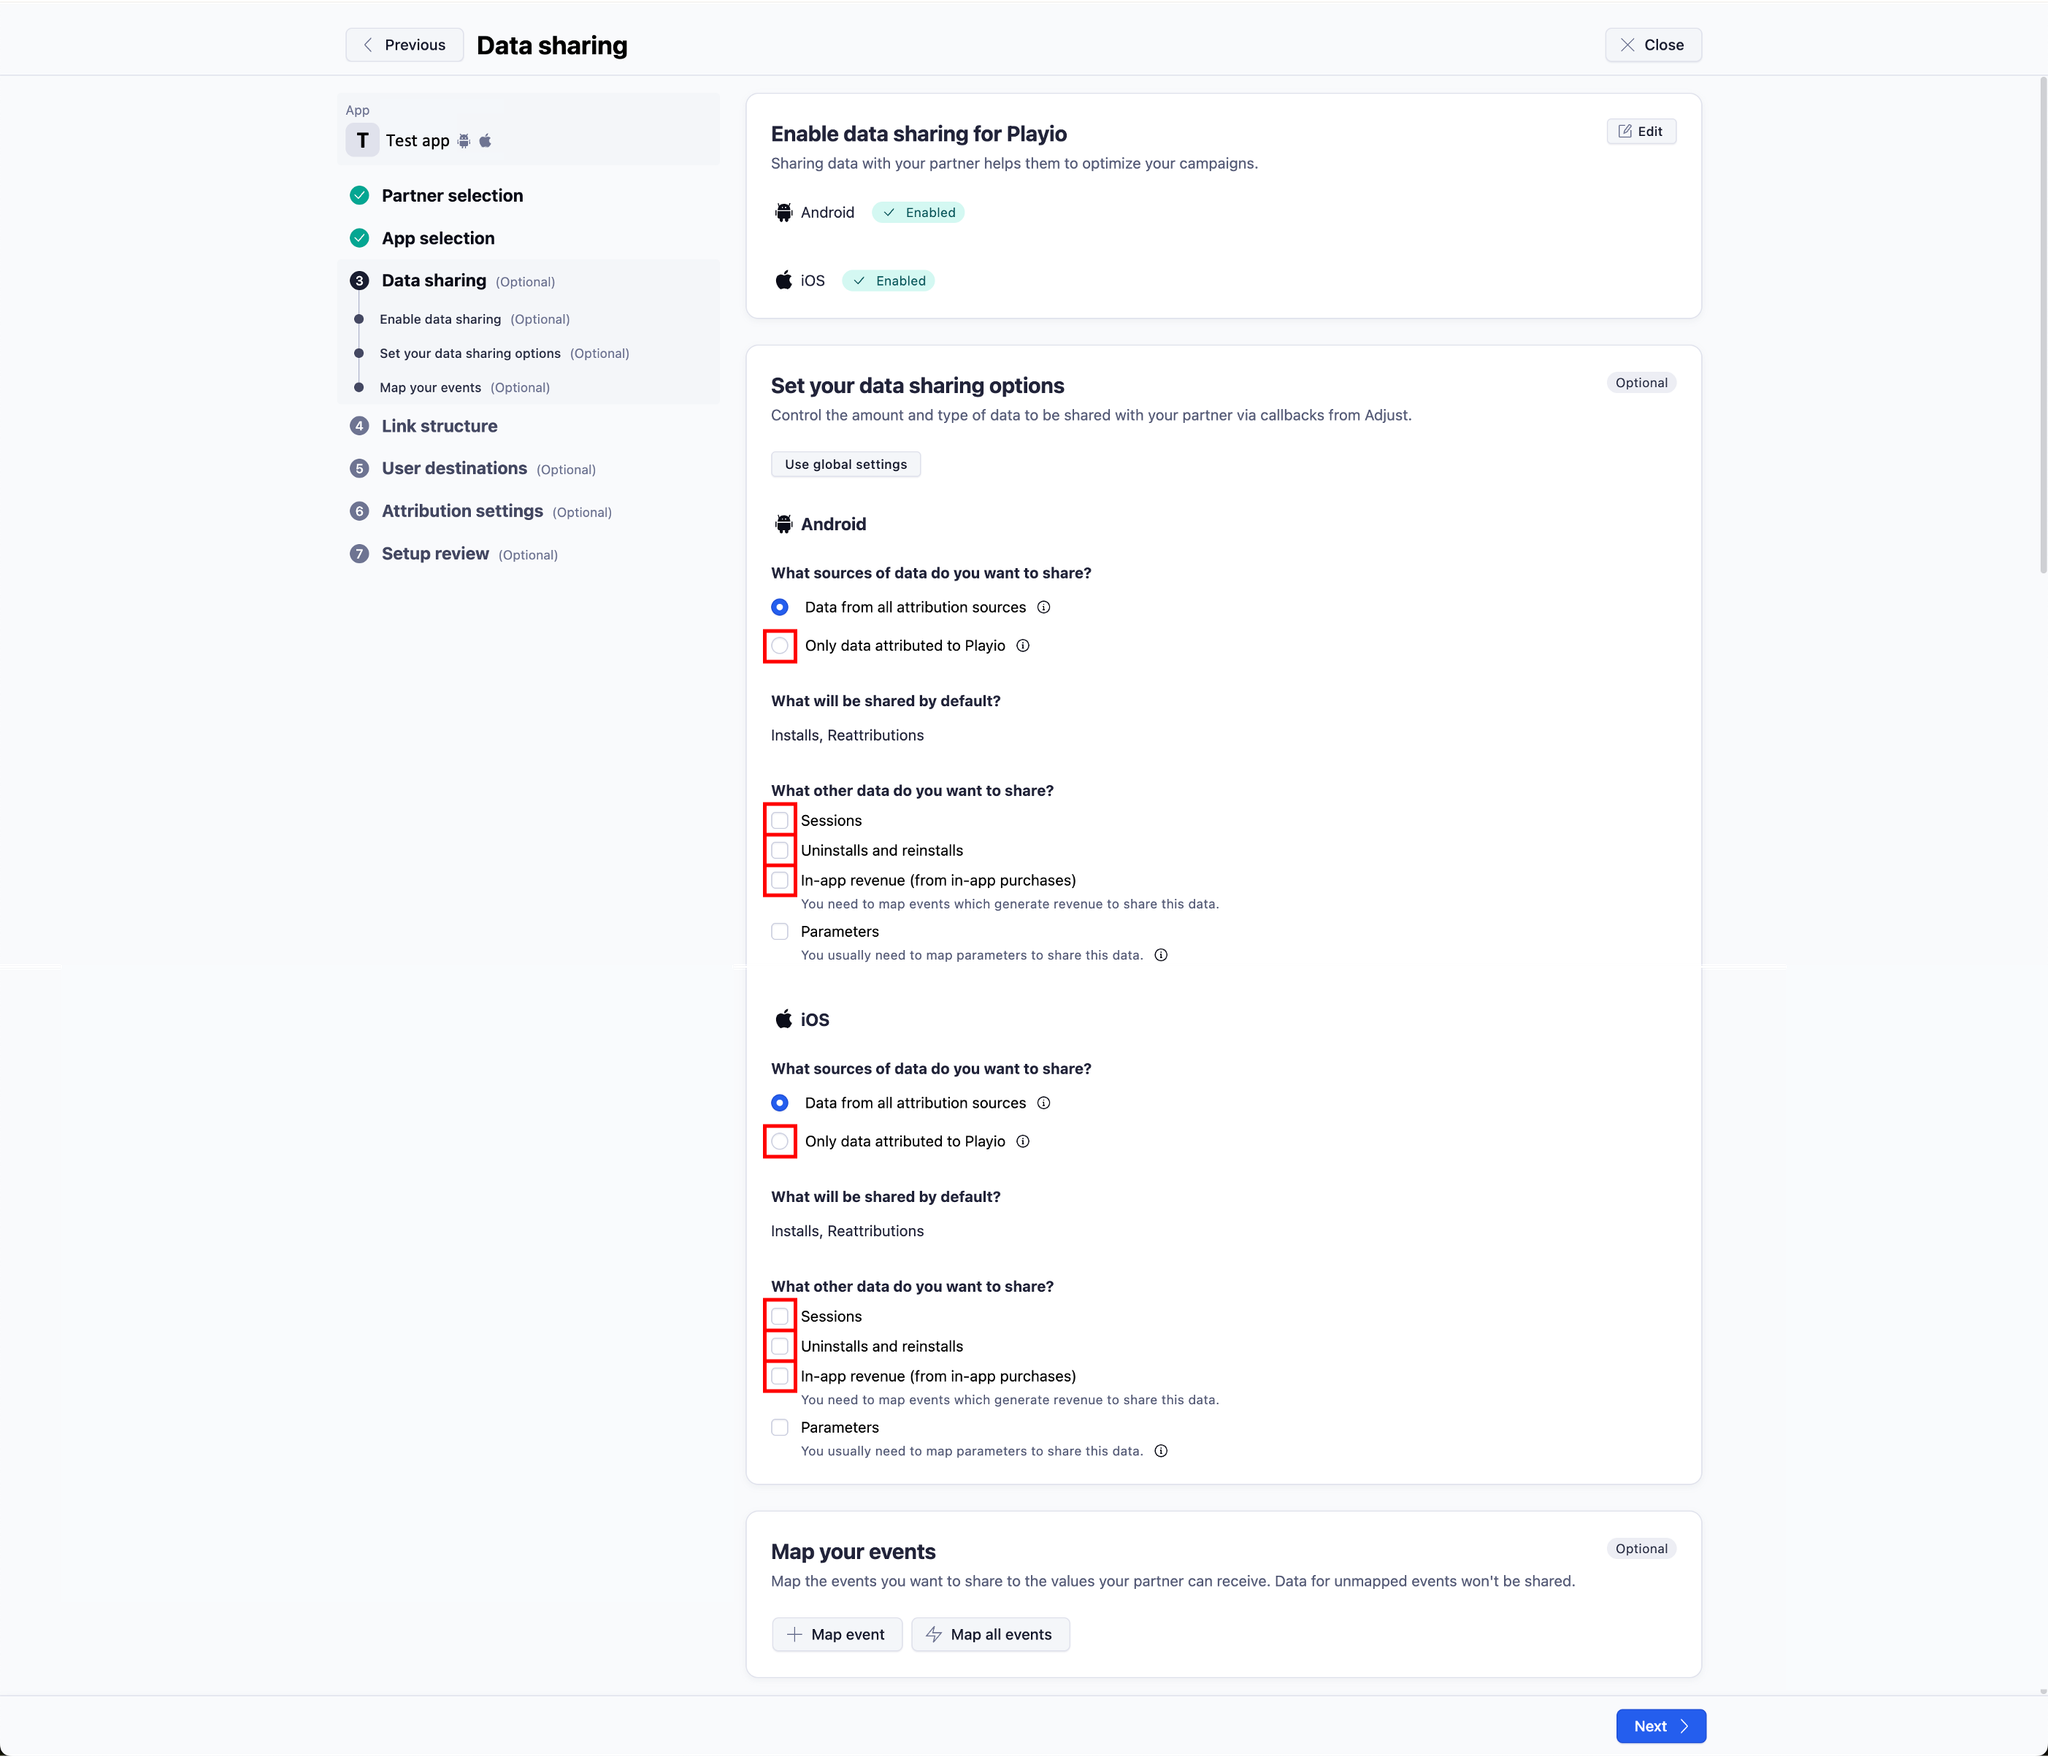The image size is (2048, 1757).
Task: Click the Map event button
Action: tap(836, 1634)
